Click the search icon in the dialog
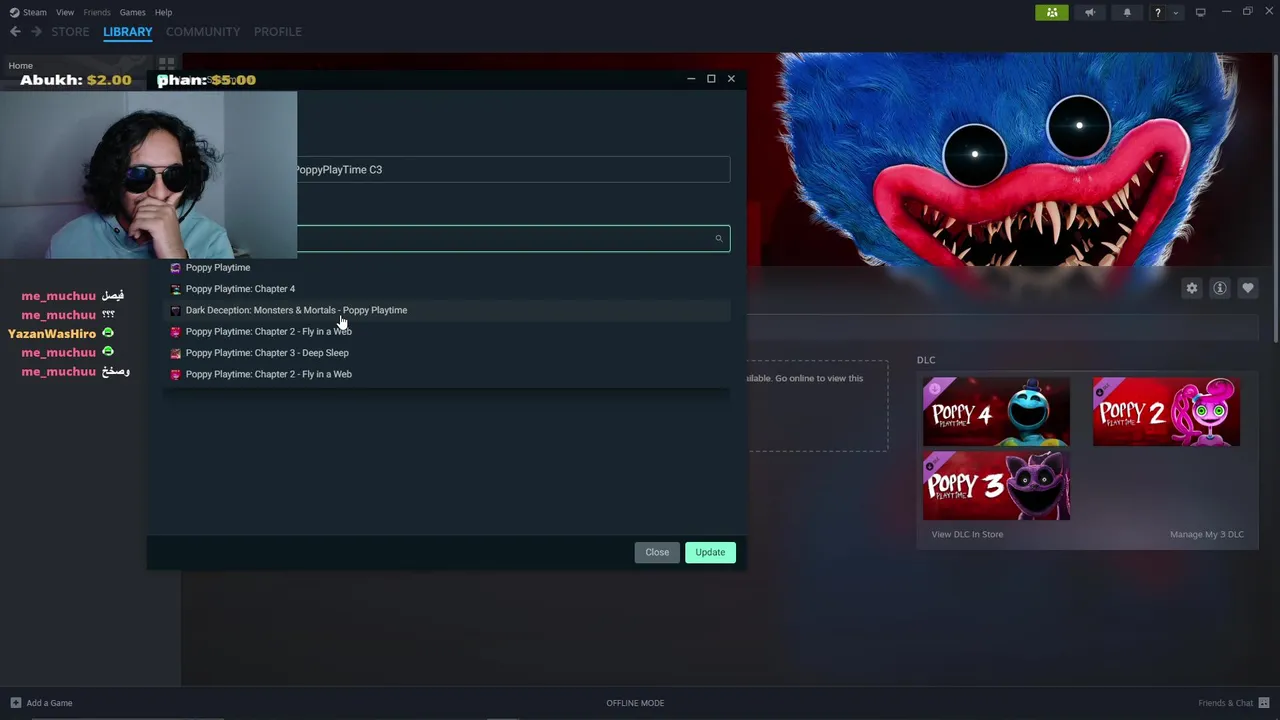 click(718, 239)
